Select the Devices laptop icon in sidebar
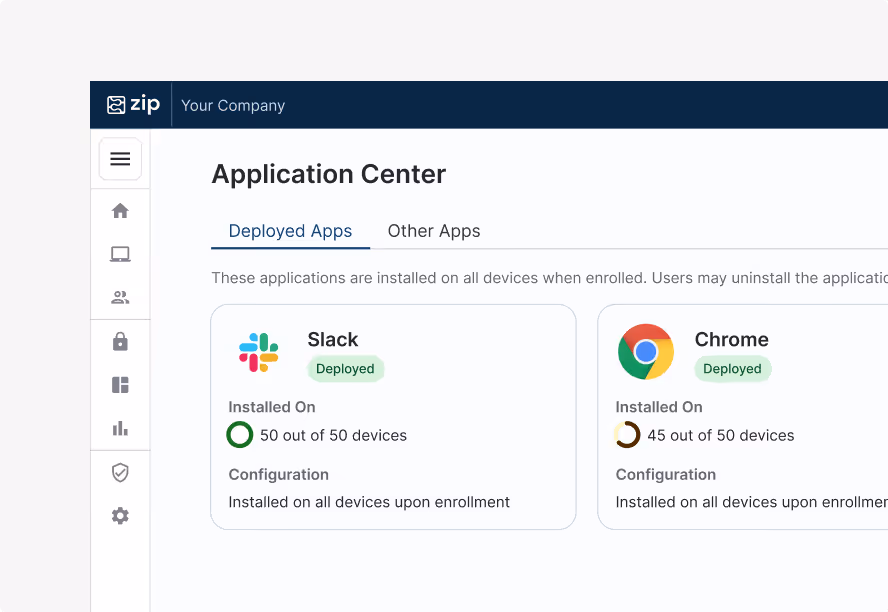Viewport: 888px width, 612px height. pos(120,254)
